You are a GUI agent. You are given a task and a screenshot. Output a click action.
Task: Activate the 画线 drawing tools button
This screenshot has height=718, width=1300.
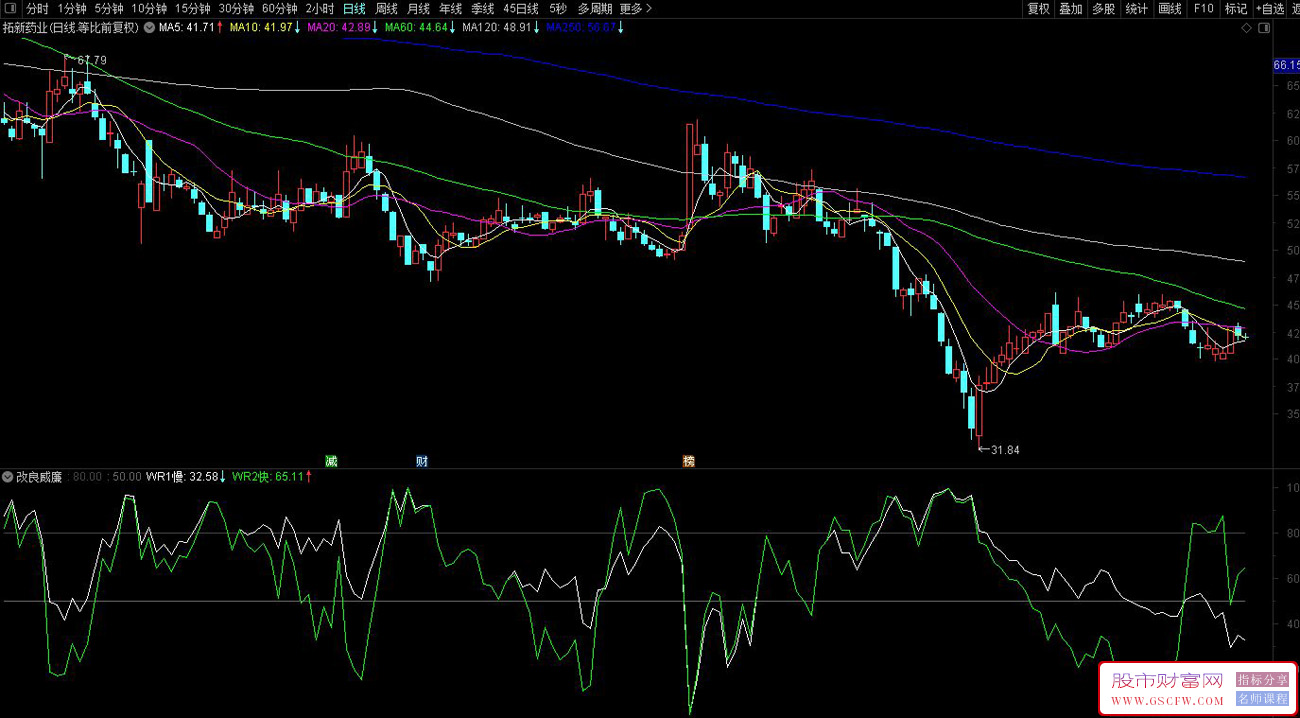pos(1169,9)
